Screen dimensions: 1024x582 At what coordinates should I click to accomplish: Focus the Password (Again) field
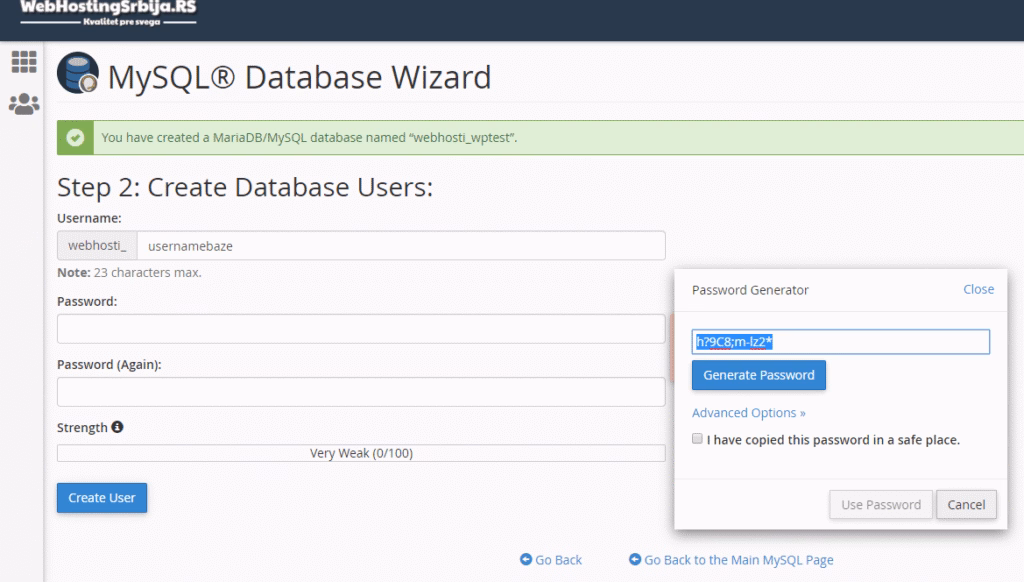[361, 392]
